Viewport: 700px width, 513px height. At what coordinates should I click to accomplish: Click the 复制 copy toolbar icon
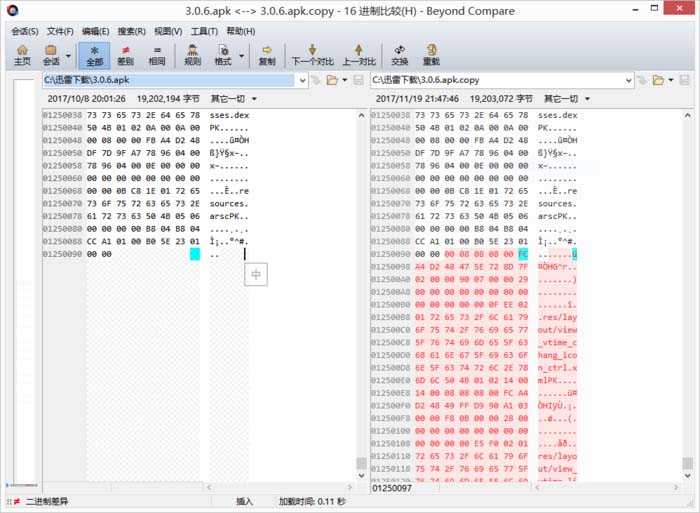pos(267,55)
